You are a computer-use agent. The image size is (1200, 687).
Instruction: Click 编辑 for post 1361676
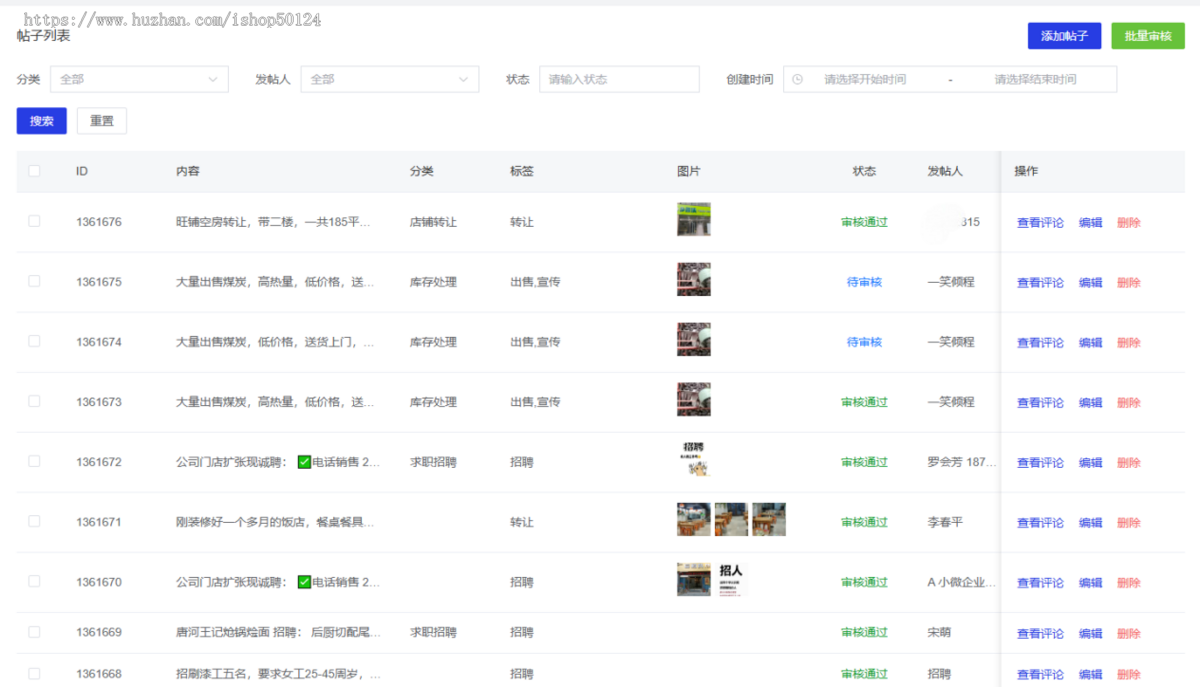pyautogui.click(x=1090, y=222)
